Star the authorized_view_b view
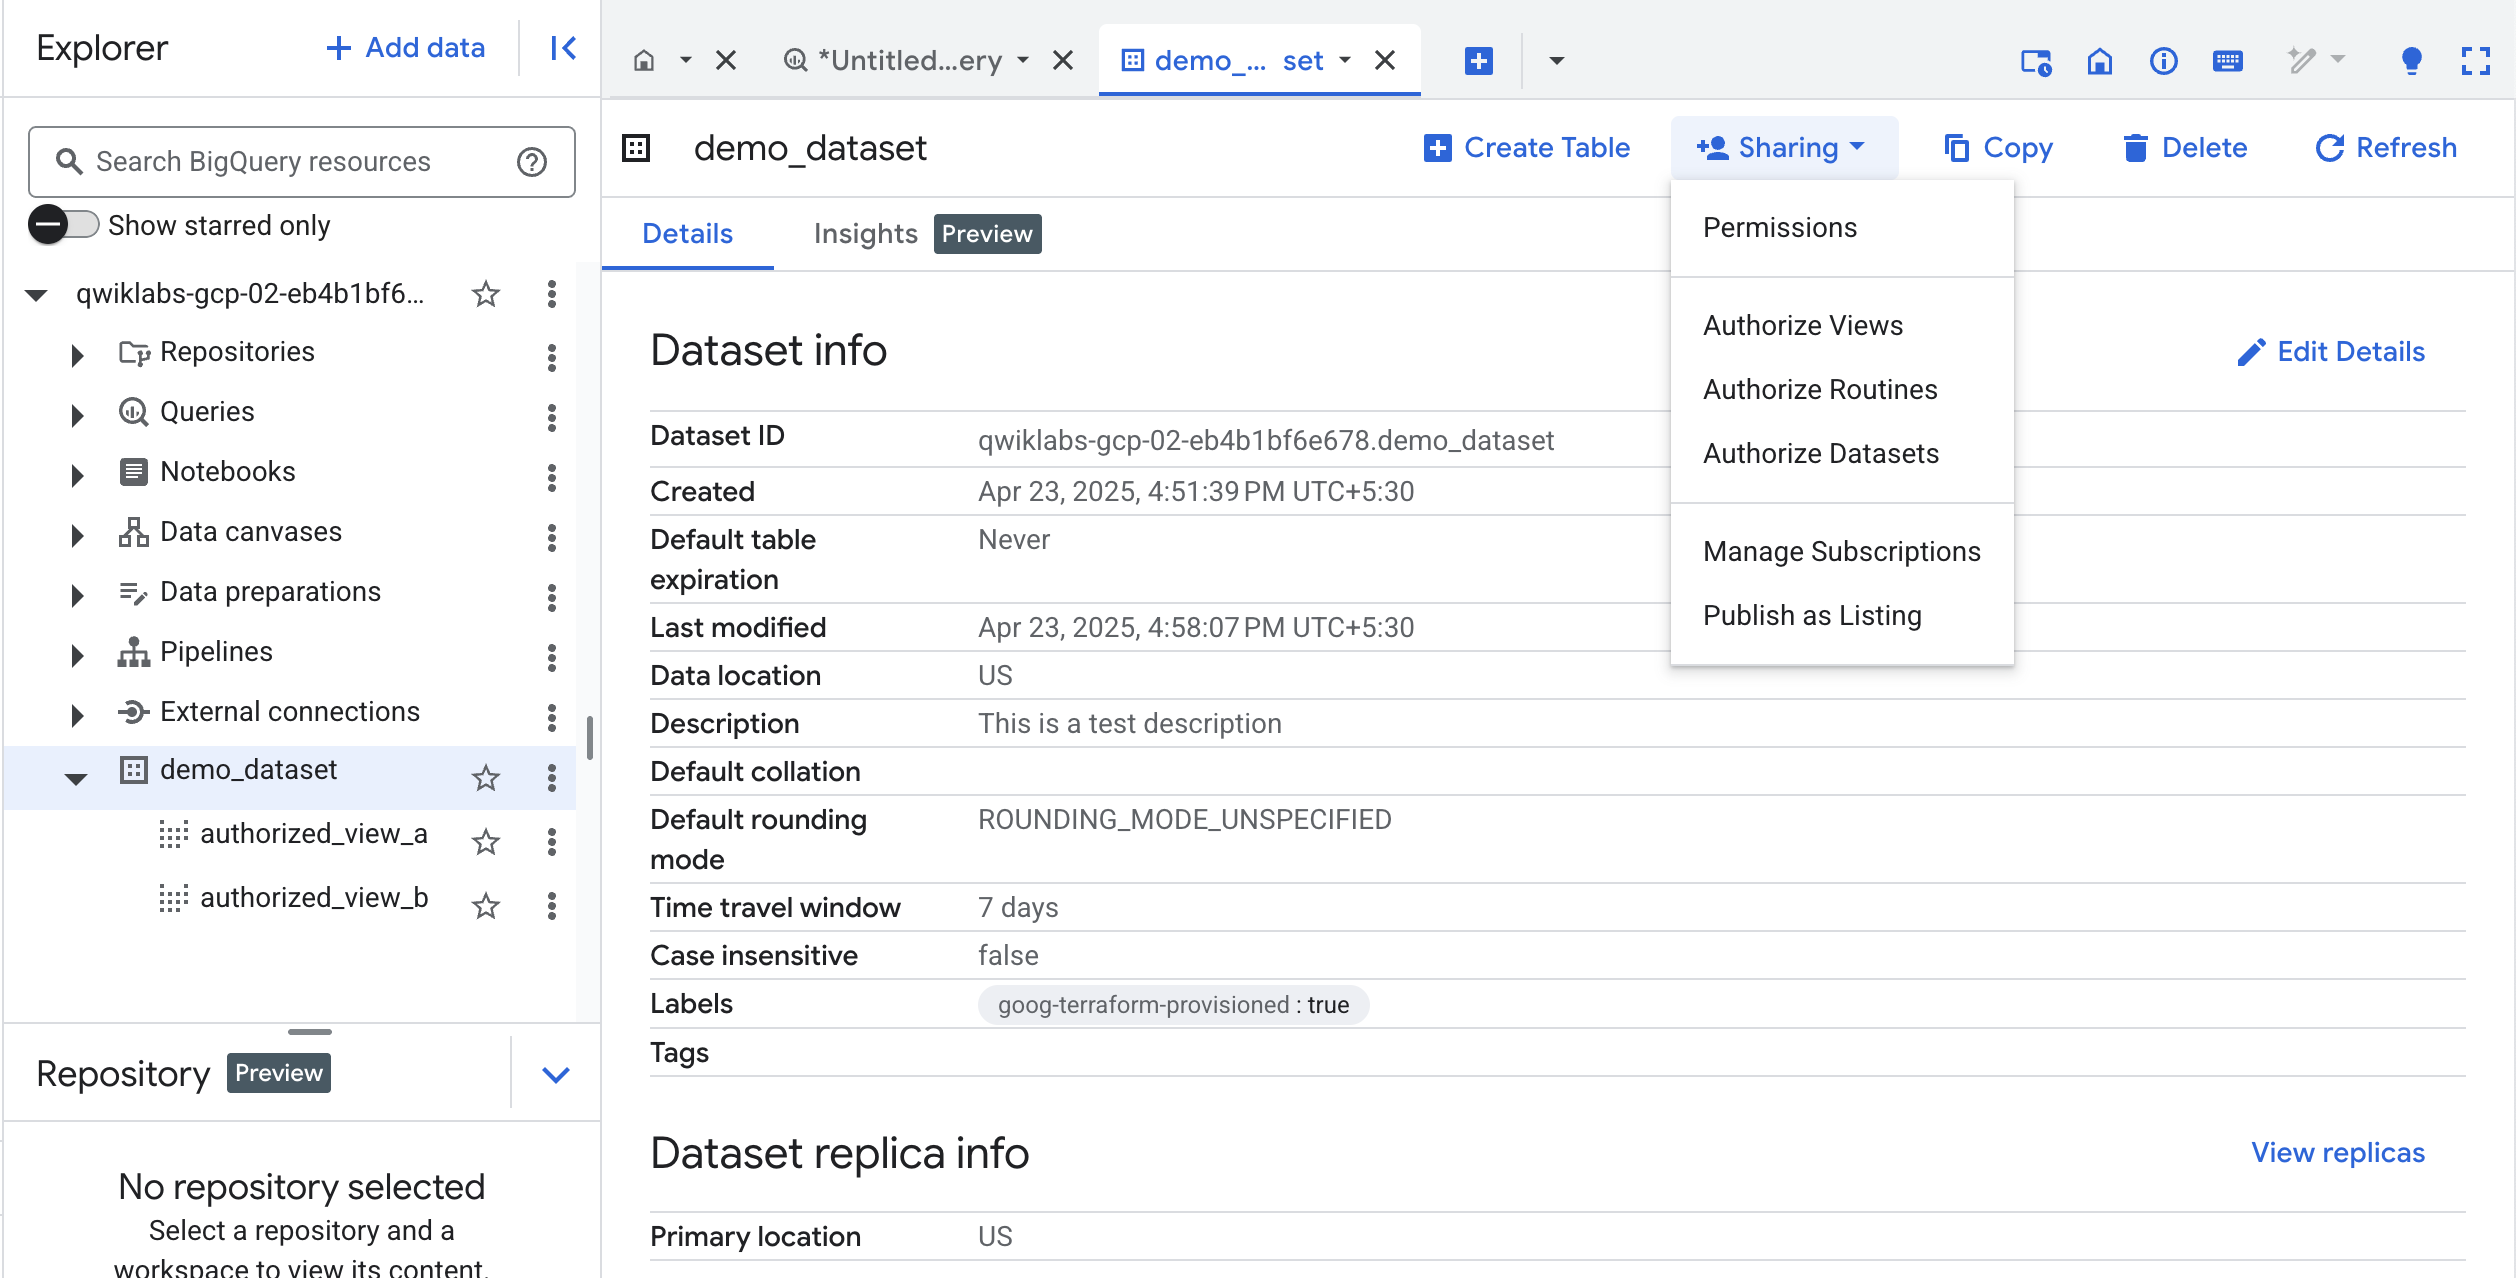2516x1278 pixels. pyautogui.click(x=486, y=905)
